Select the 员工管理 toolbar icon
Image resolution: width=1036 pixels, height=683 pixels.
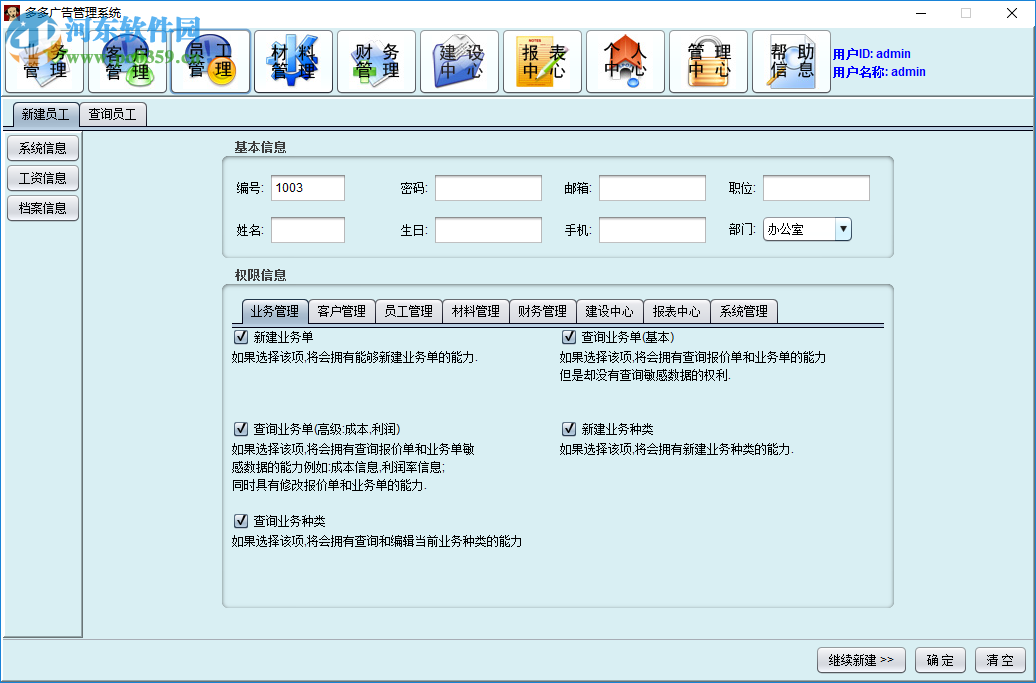[x=210, y=61]
